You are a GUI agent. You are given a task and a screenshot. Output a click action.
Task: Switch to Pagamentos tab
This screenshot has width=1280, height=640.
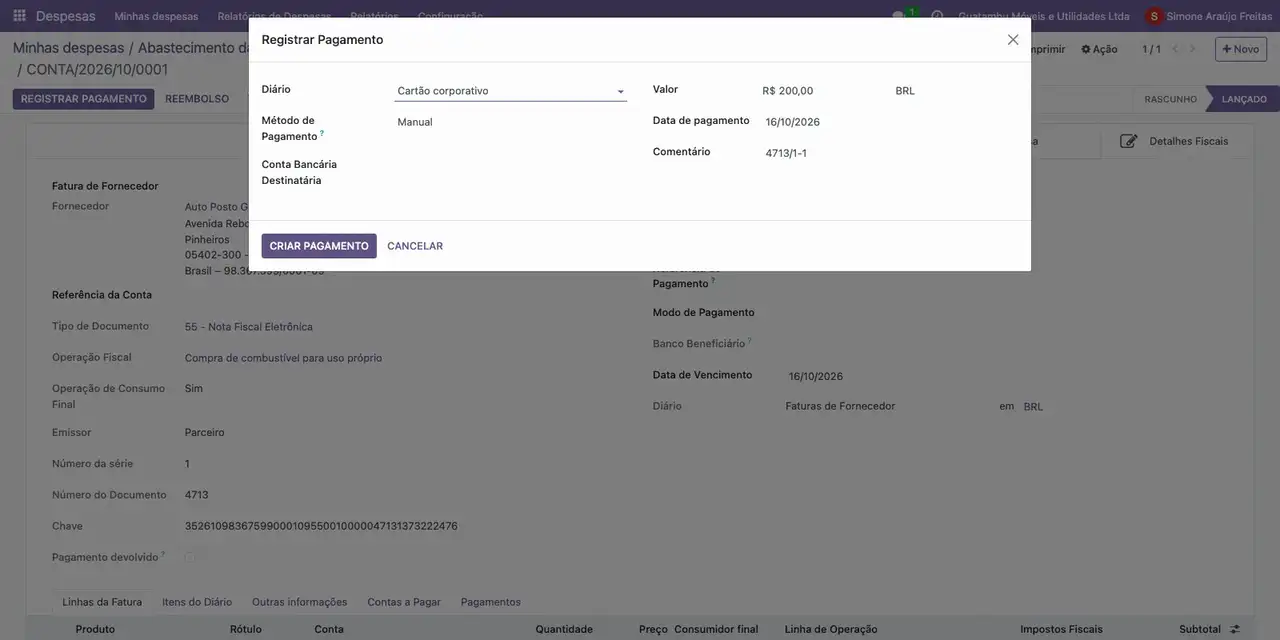[x=491, y=602]
